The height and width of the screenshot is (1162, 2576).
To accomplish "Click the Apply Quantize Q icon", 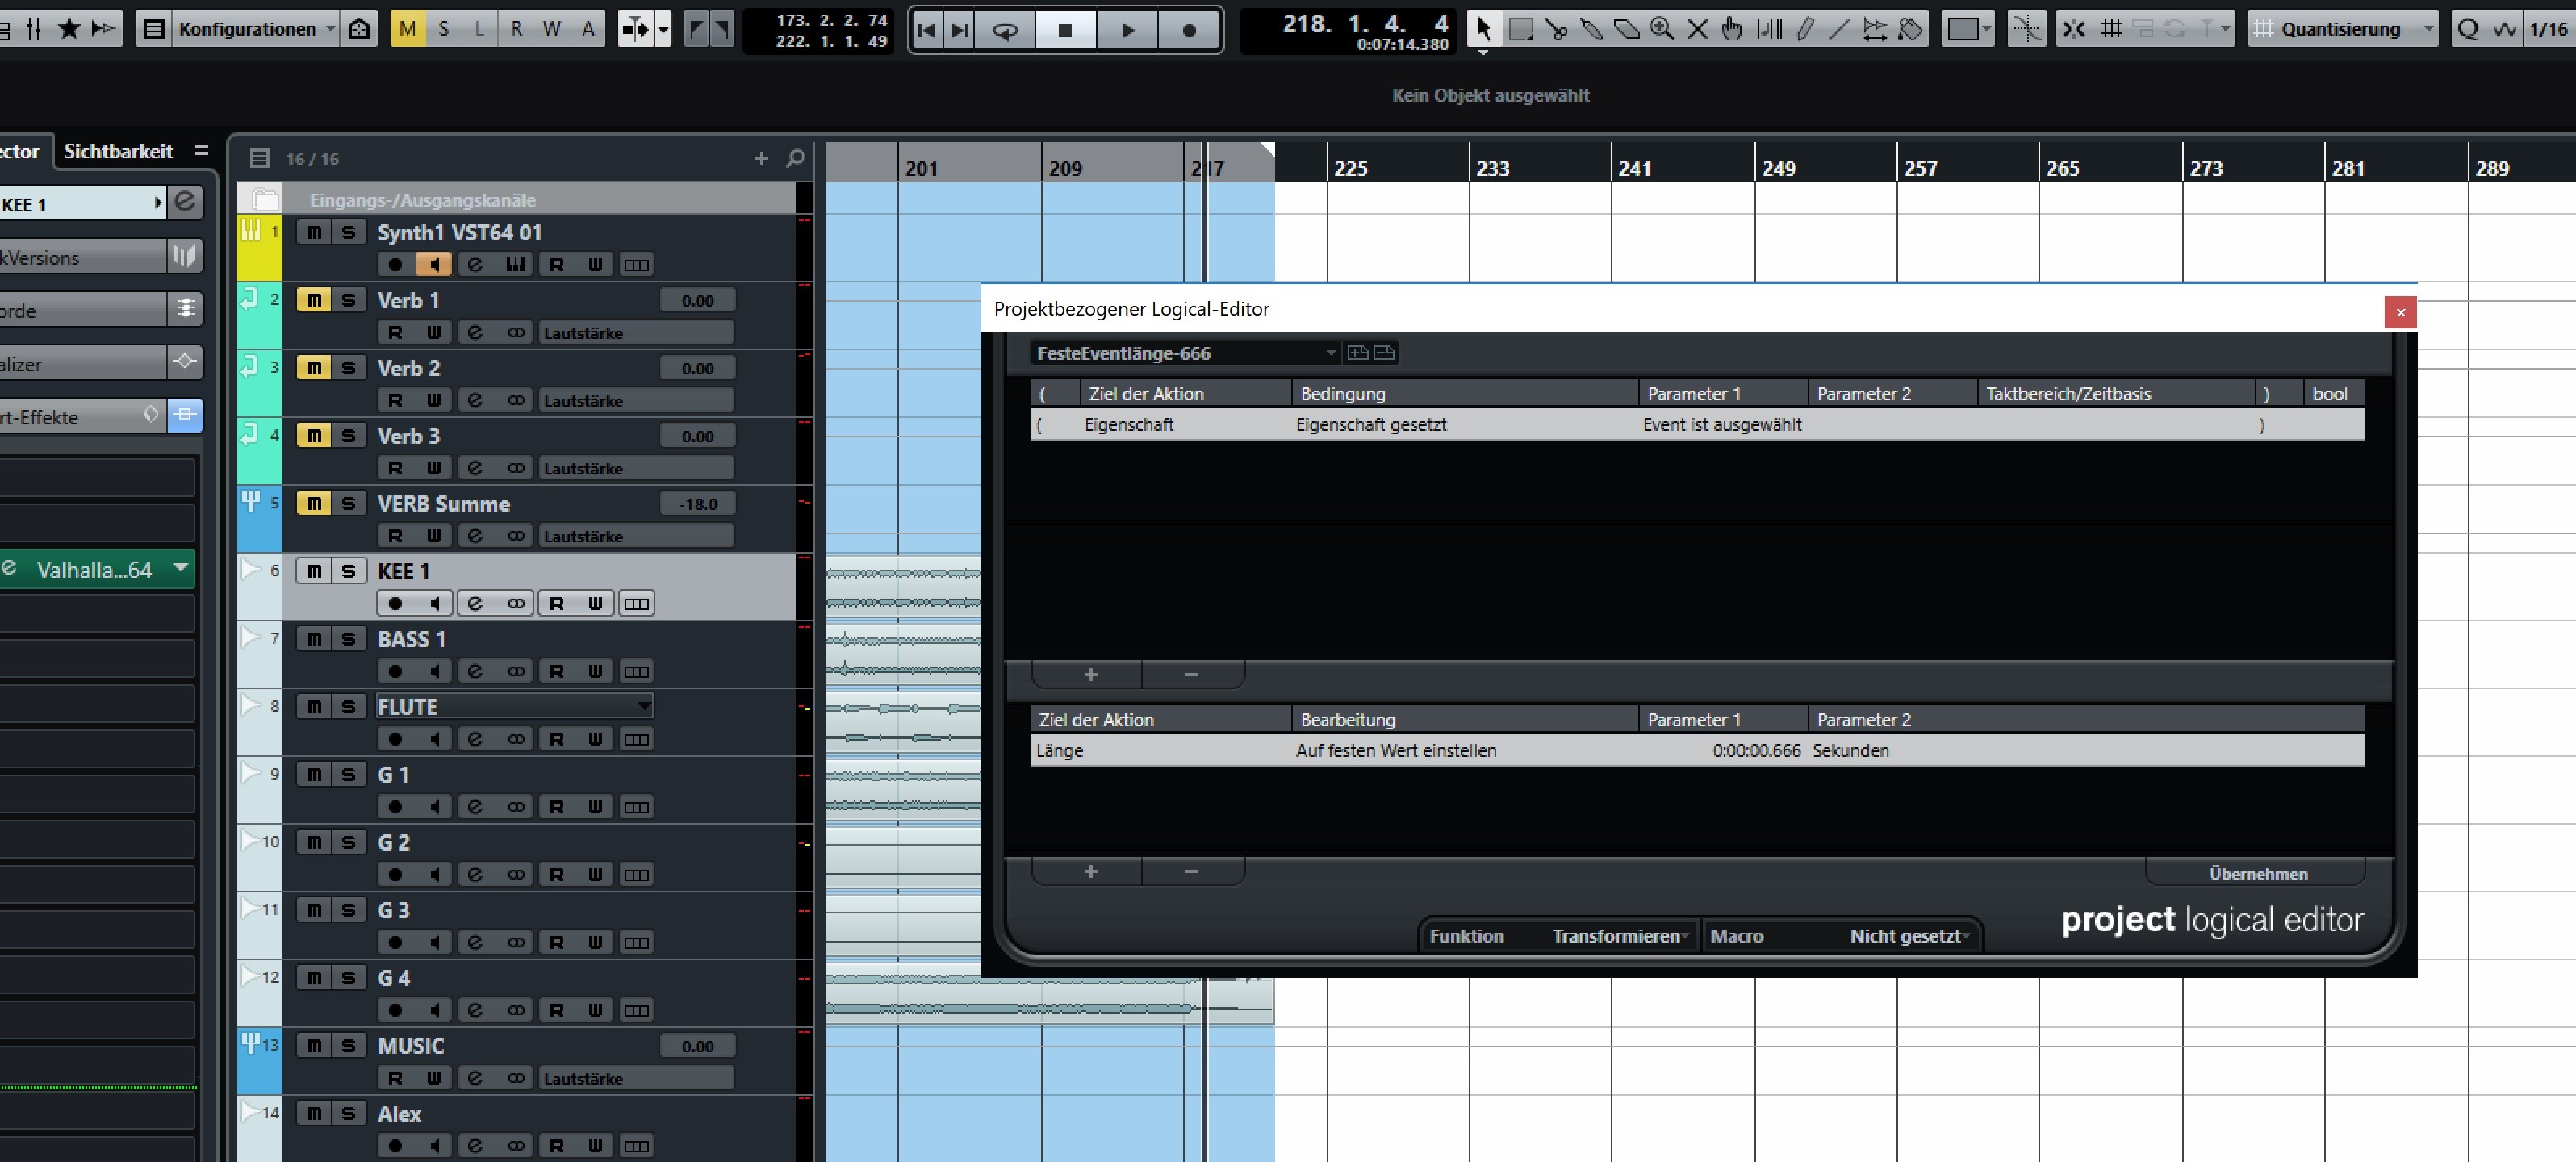I will 2468,29.
